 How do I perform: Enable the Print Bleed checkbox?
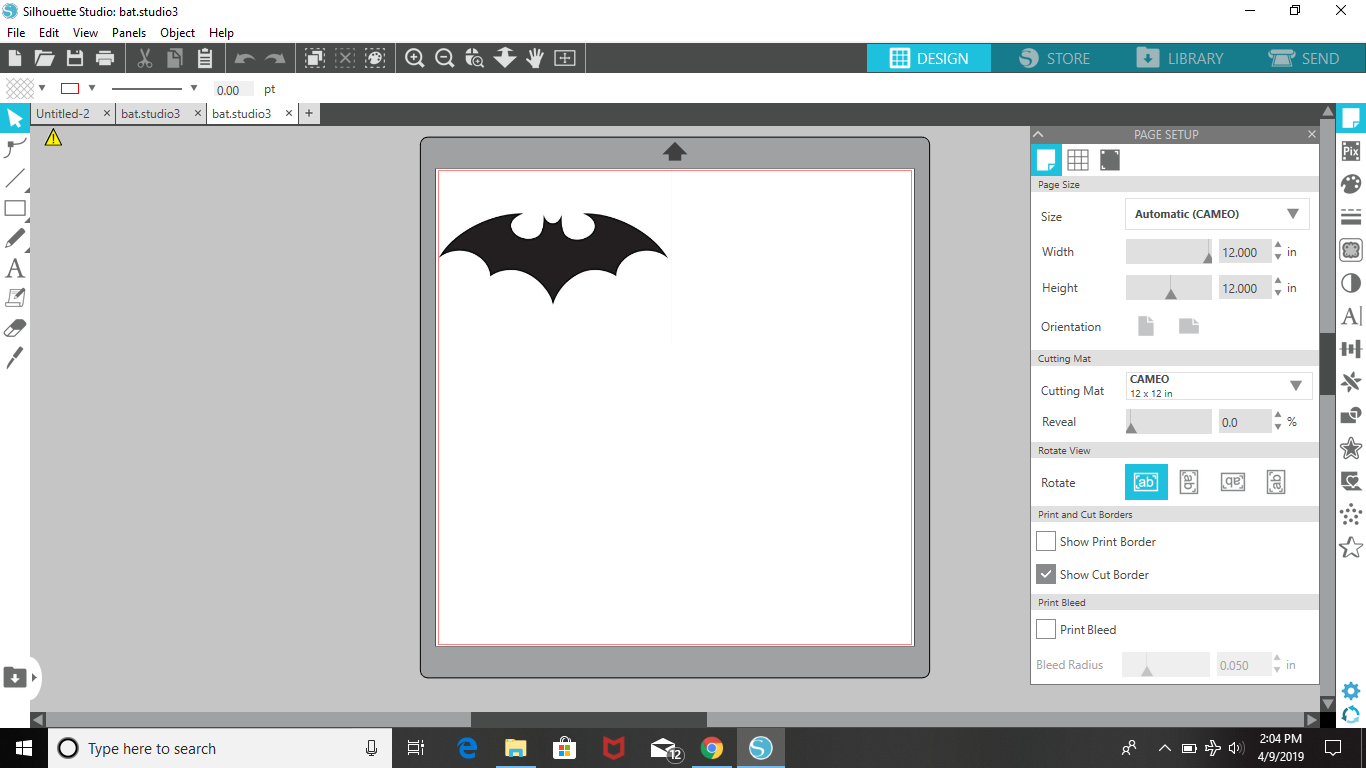point(1046,629)
